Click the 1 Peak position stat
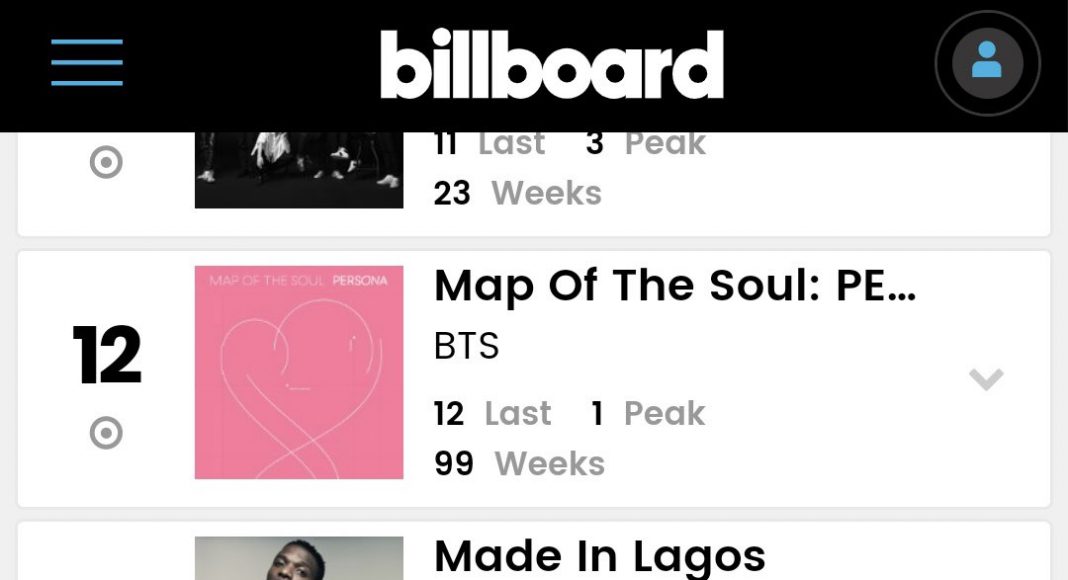 click(x=648, y=413)
